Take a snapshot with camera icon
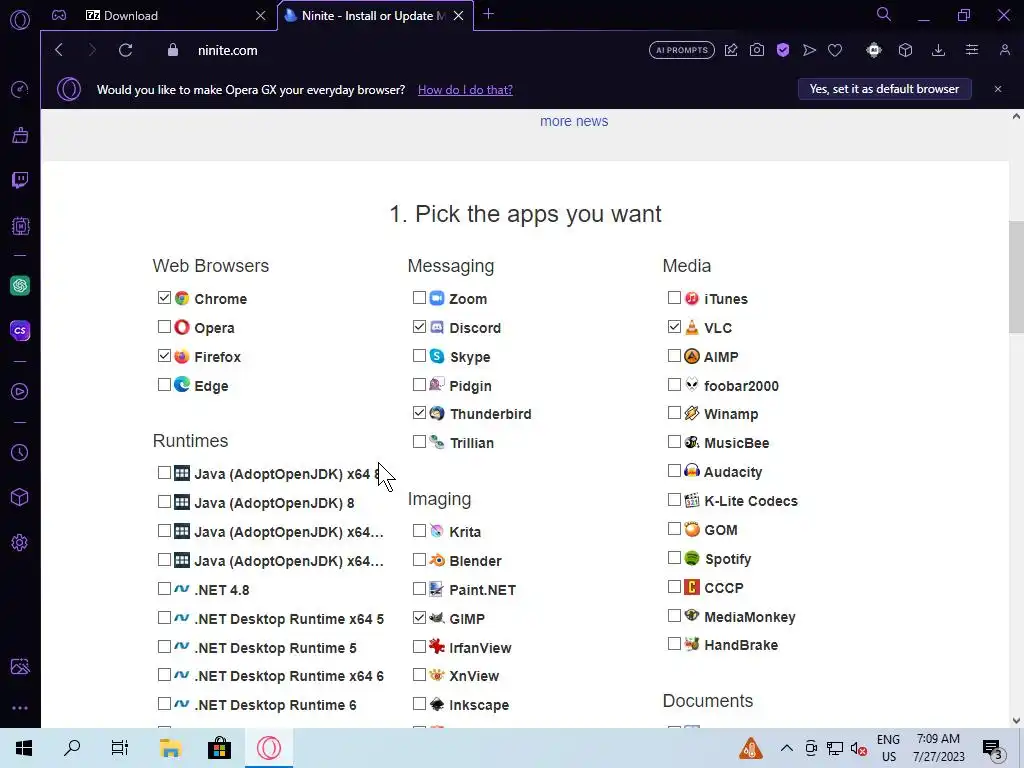 (757, 50)
